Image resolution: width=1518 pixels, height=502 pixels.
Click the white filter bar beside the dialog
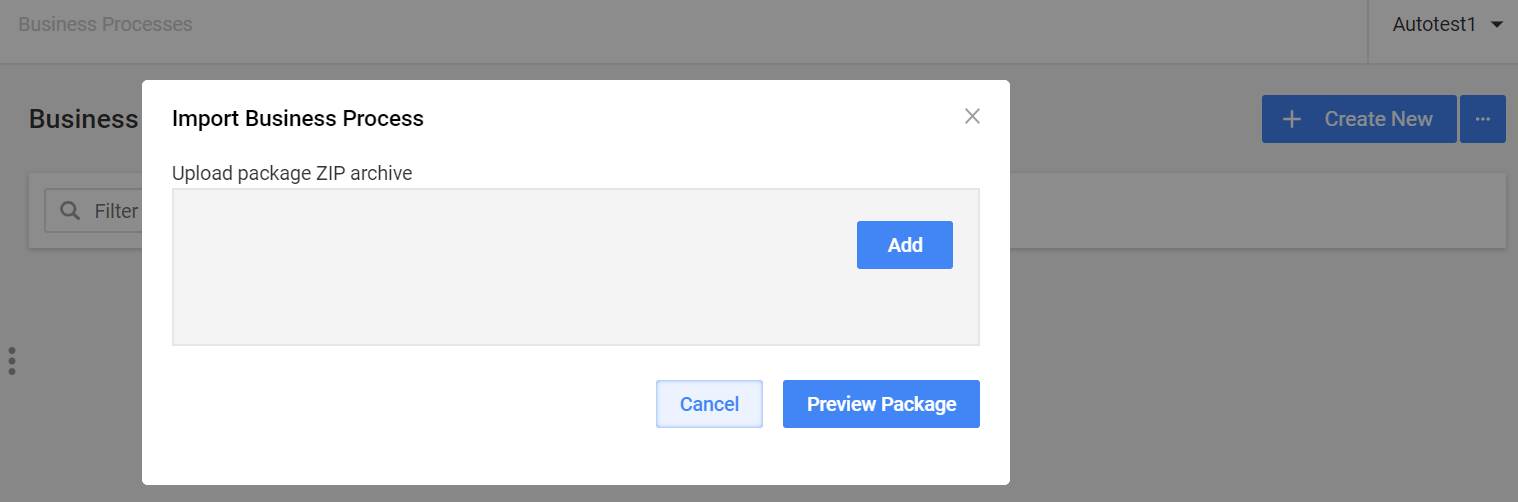click(1258, 211)
